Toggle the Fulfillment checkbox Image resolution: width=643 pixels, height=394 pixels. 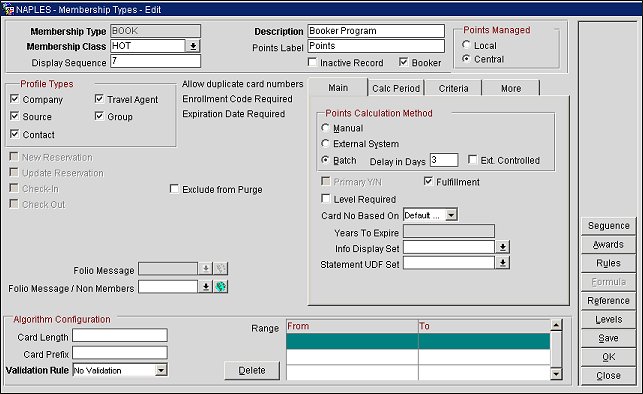point(428,181)
